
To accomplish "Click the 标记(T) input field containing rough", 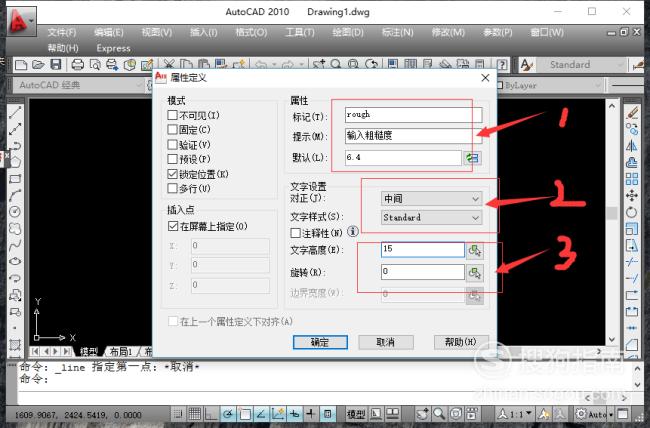I will 414,114.
